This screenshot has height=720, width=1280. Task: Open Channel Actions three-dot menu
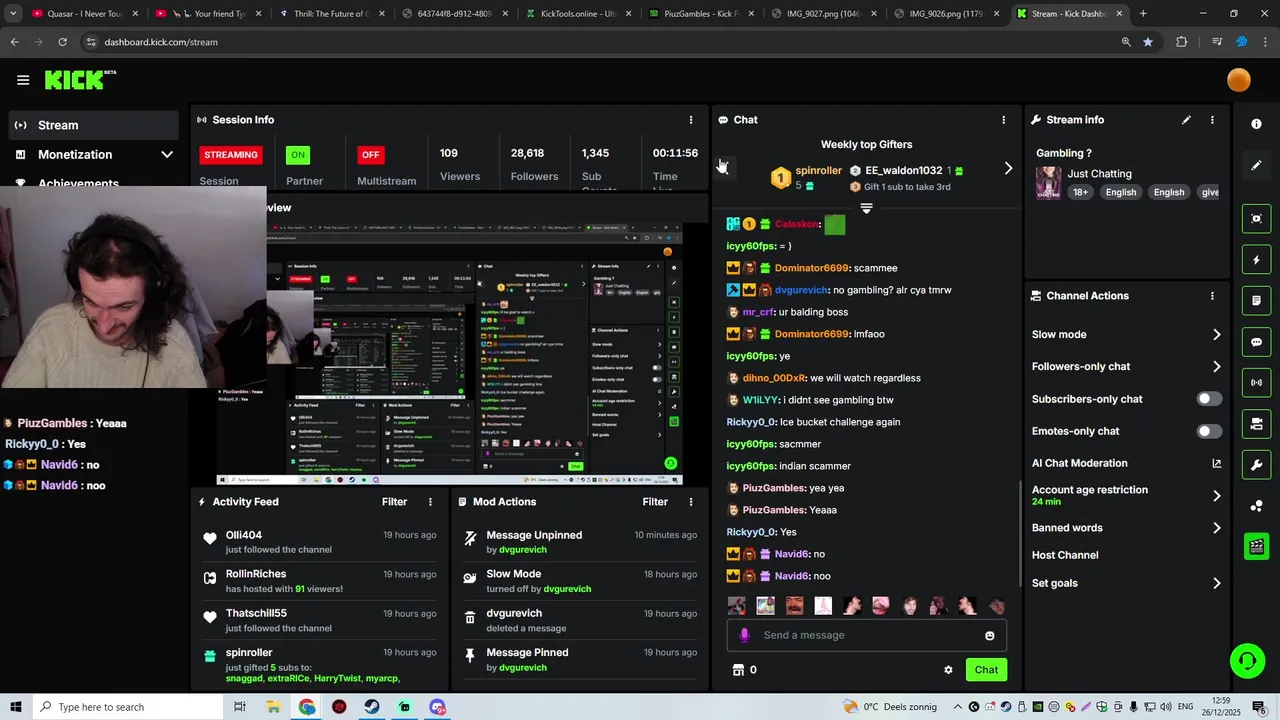pos(1212,296)
